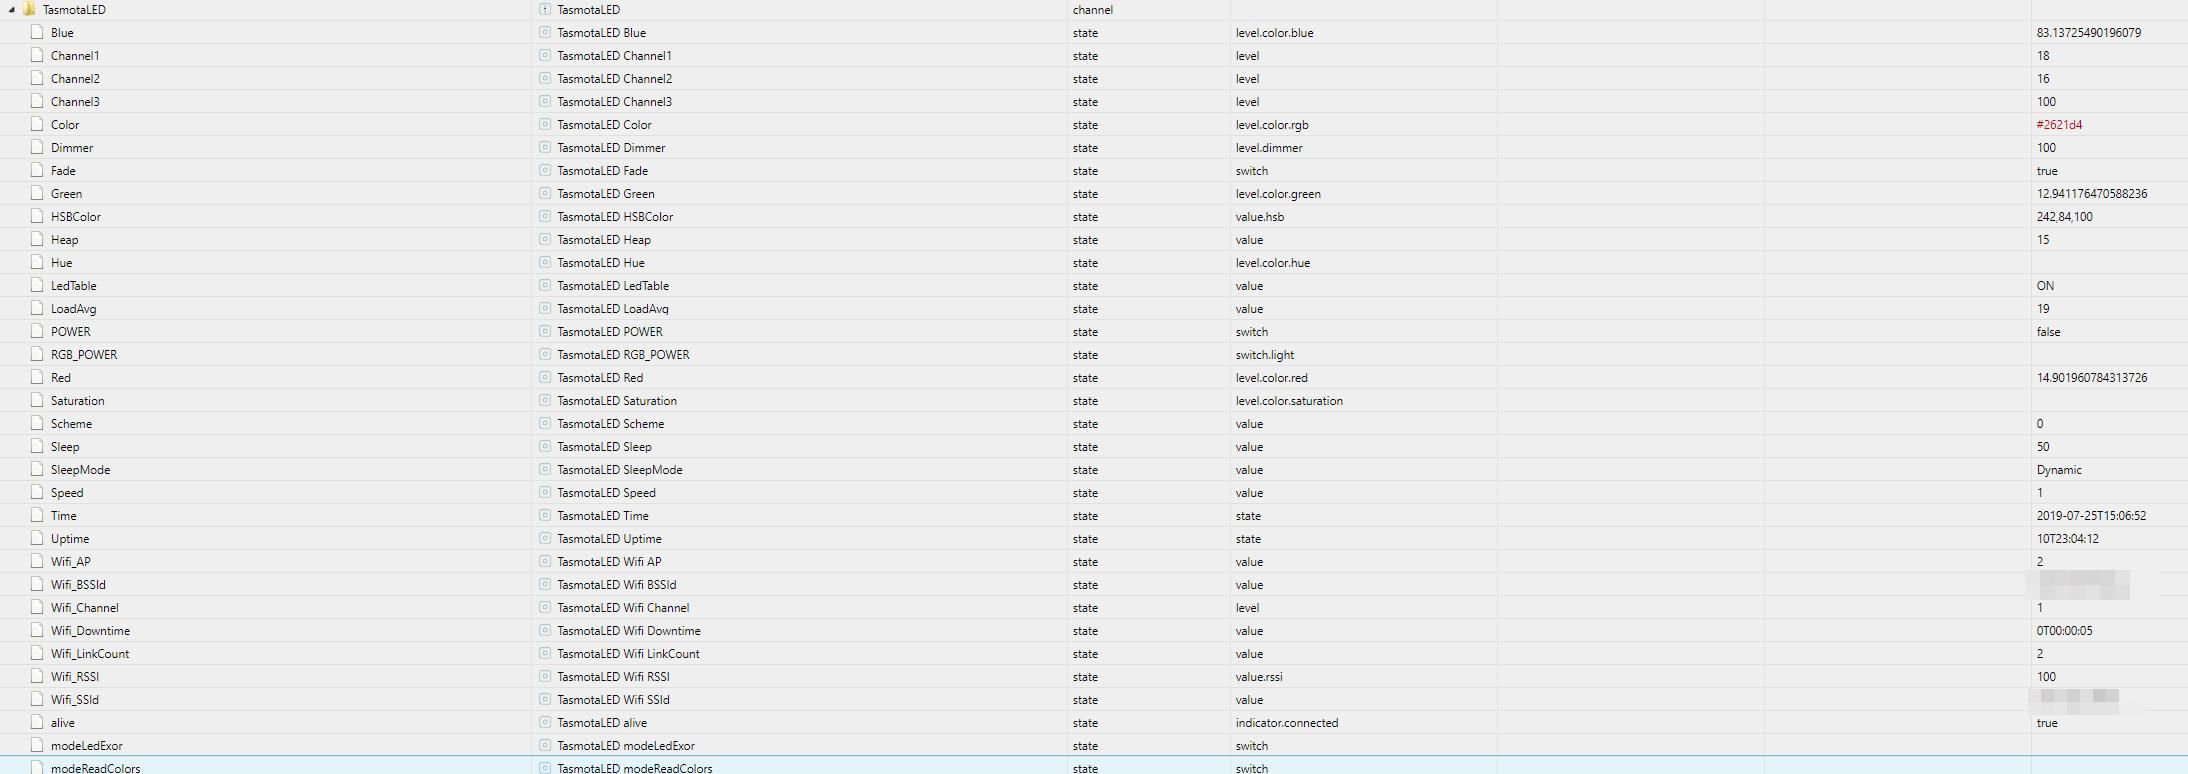Click the role text level.color.hue
Screen dimensions: 2188x774
point(1273,262)
